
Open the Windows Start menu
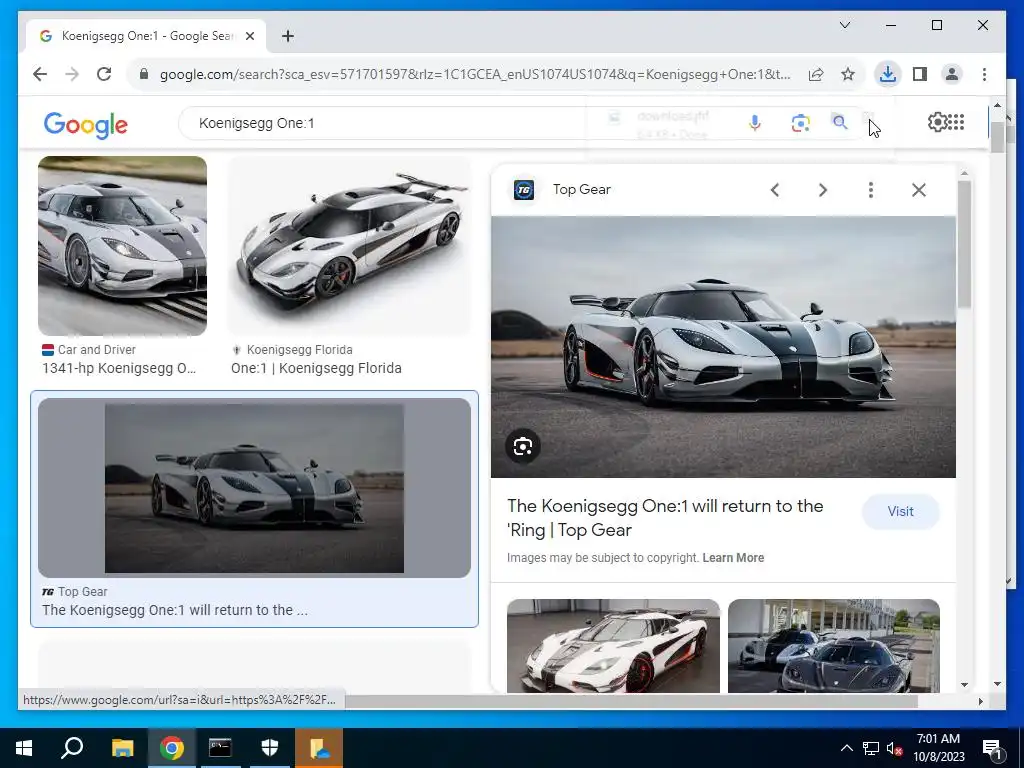[24, 748]
